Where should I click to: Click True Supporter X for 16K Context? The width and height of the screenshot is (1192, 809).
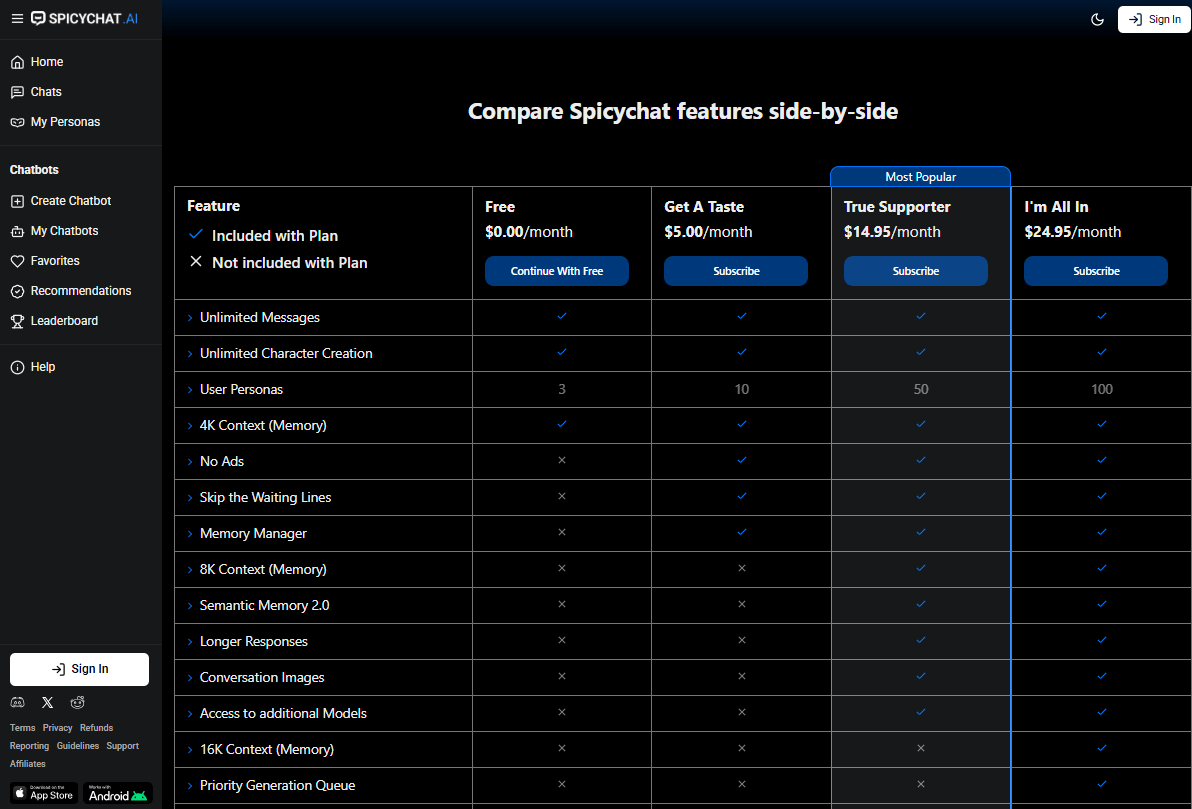(x=921, y=748)
